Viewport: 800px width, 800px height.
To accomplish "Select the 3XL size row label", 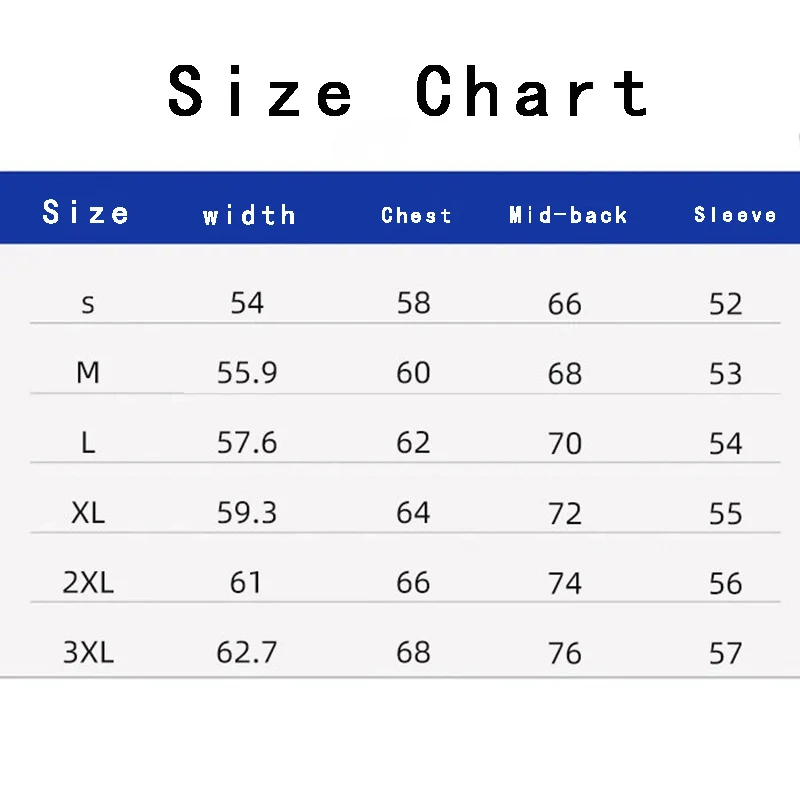I will coord(88,652).
